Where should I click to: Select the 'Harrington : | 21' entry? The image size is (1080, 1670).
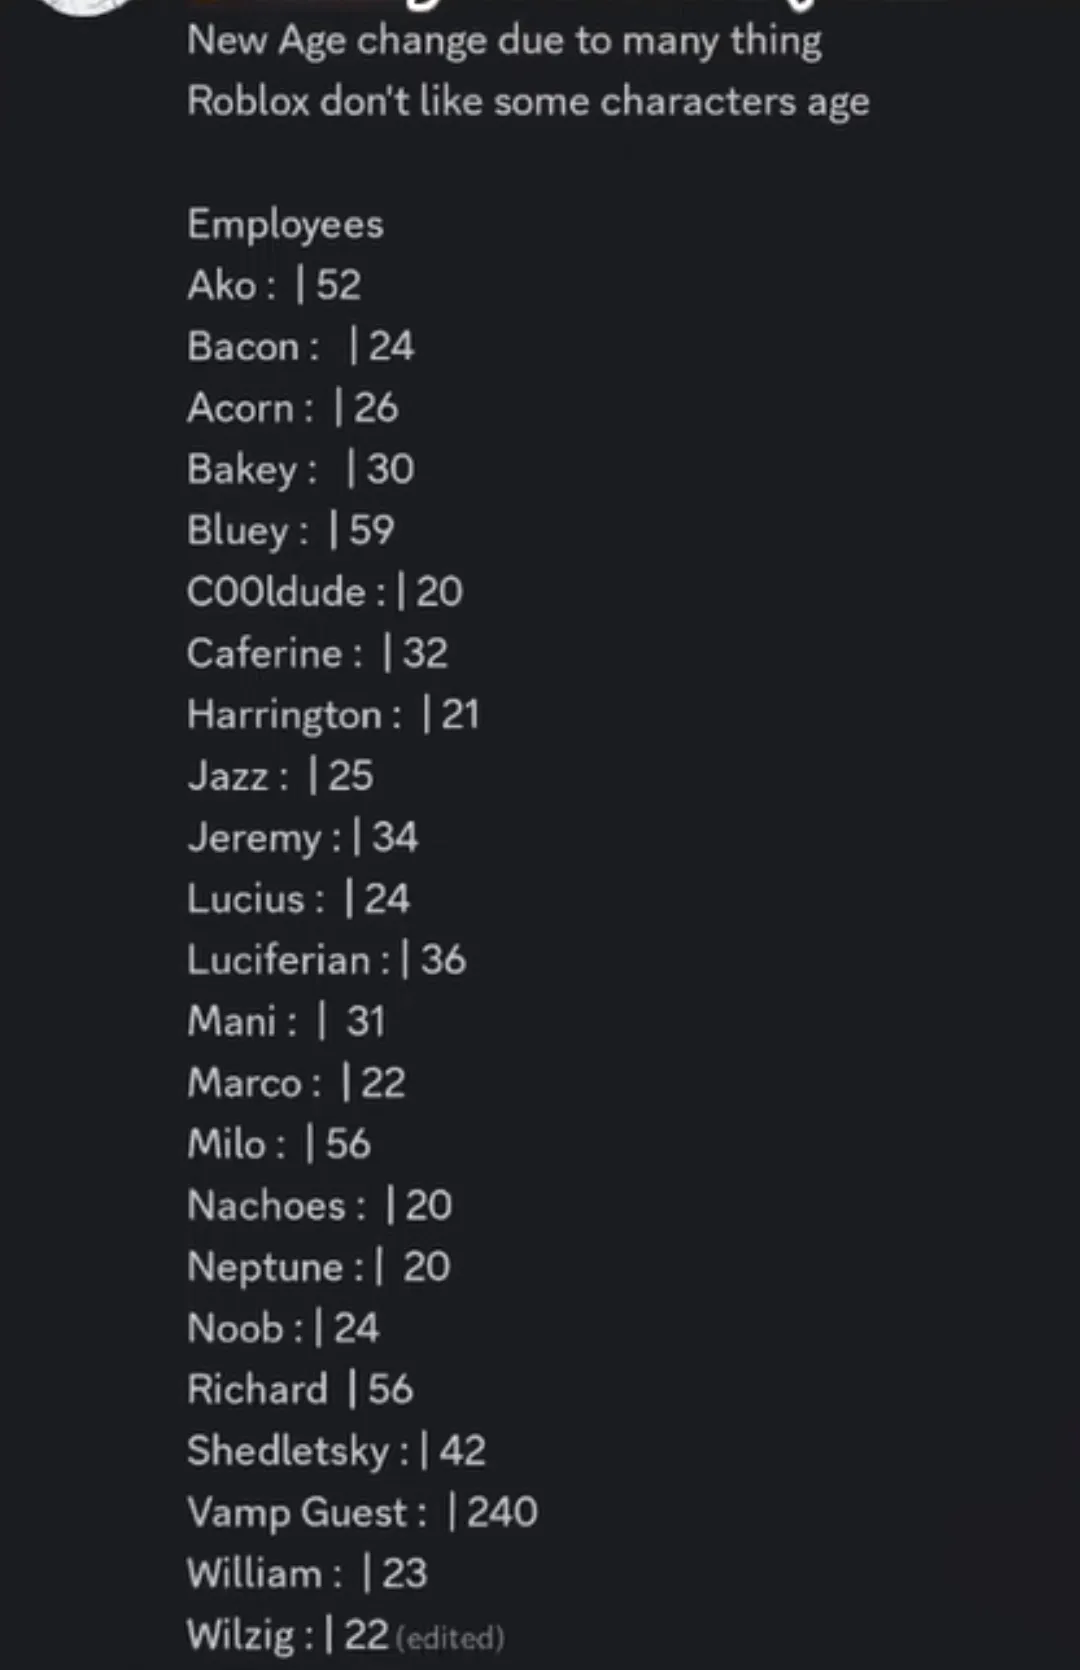pyautogui.click(x=333, y=715)
